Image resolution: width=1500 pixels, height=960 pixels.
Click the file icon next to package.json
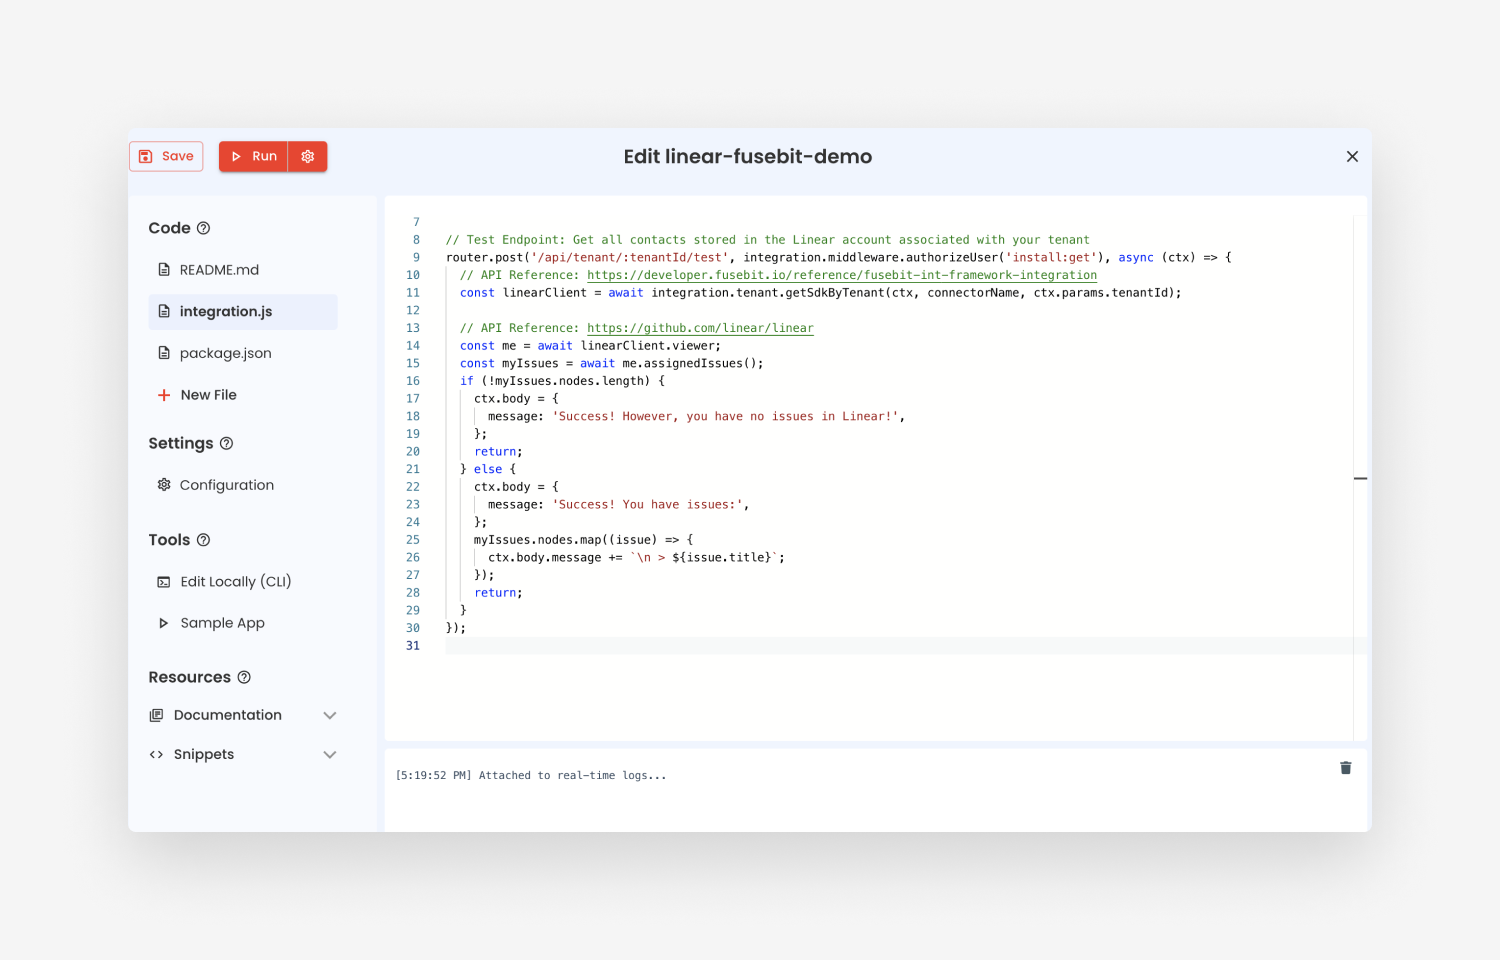[164, 353]
